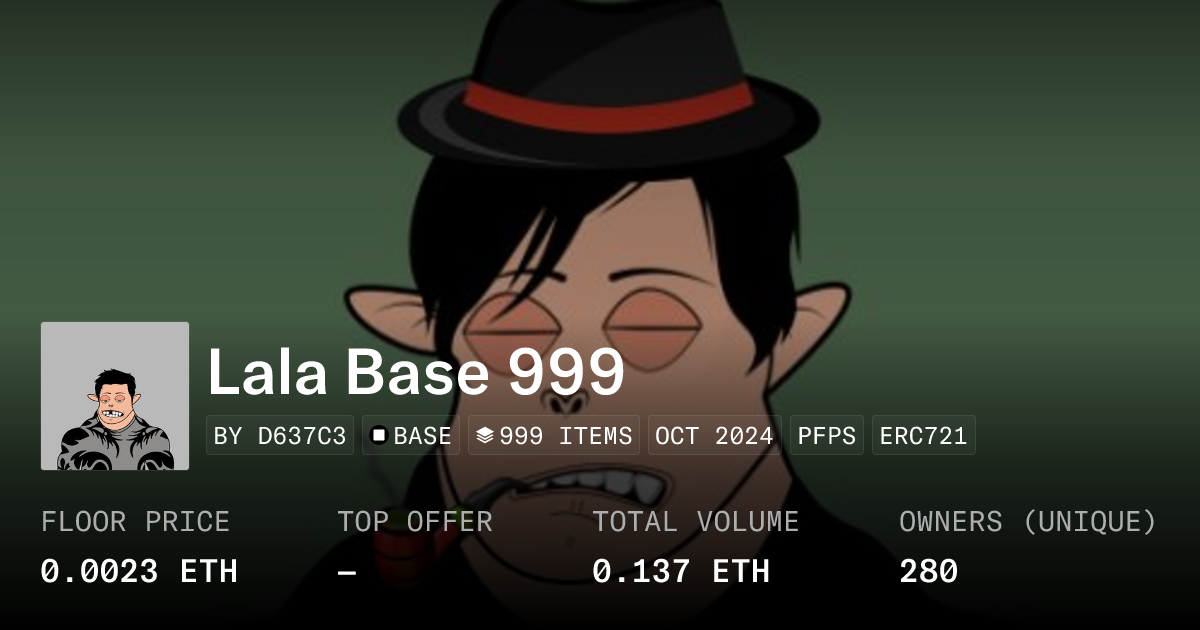This screenshot has width=1200, height=630.
Task: Select the BASE chain badge
Action: click(411, 436)
